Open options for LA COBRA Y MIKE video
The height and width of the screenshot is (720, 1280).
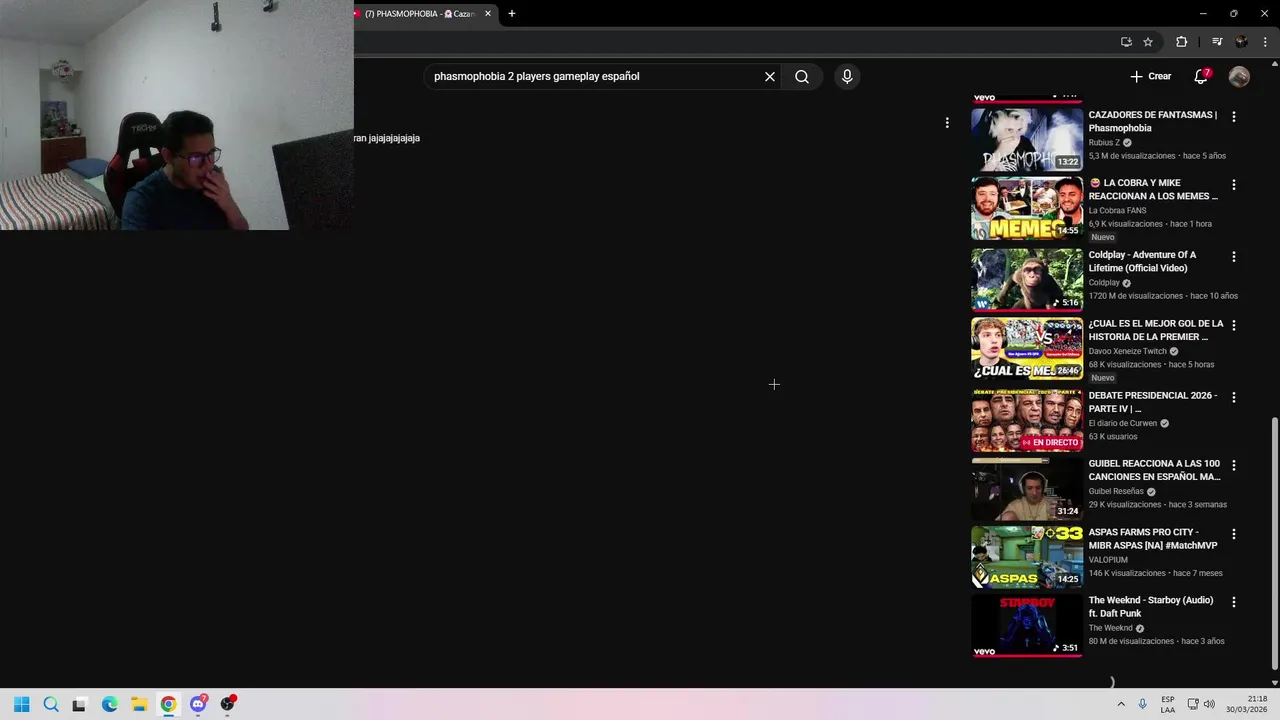point(1233,185)
